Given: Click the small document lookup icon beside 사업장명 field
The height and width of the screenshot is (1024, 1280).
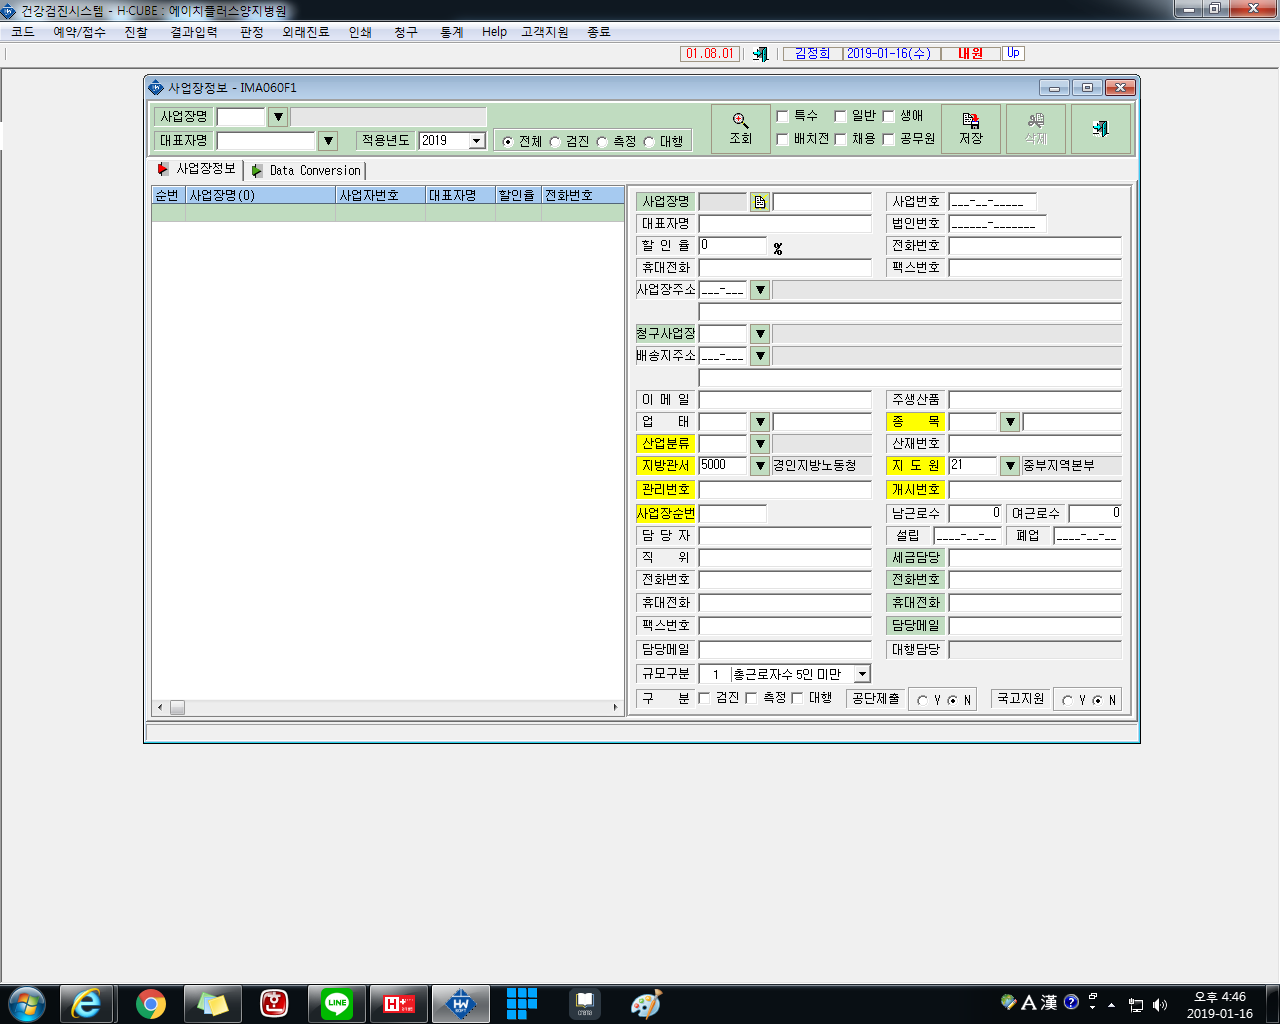Looking at the screenshot, I should click(x=760, y=202).
